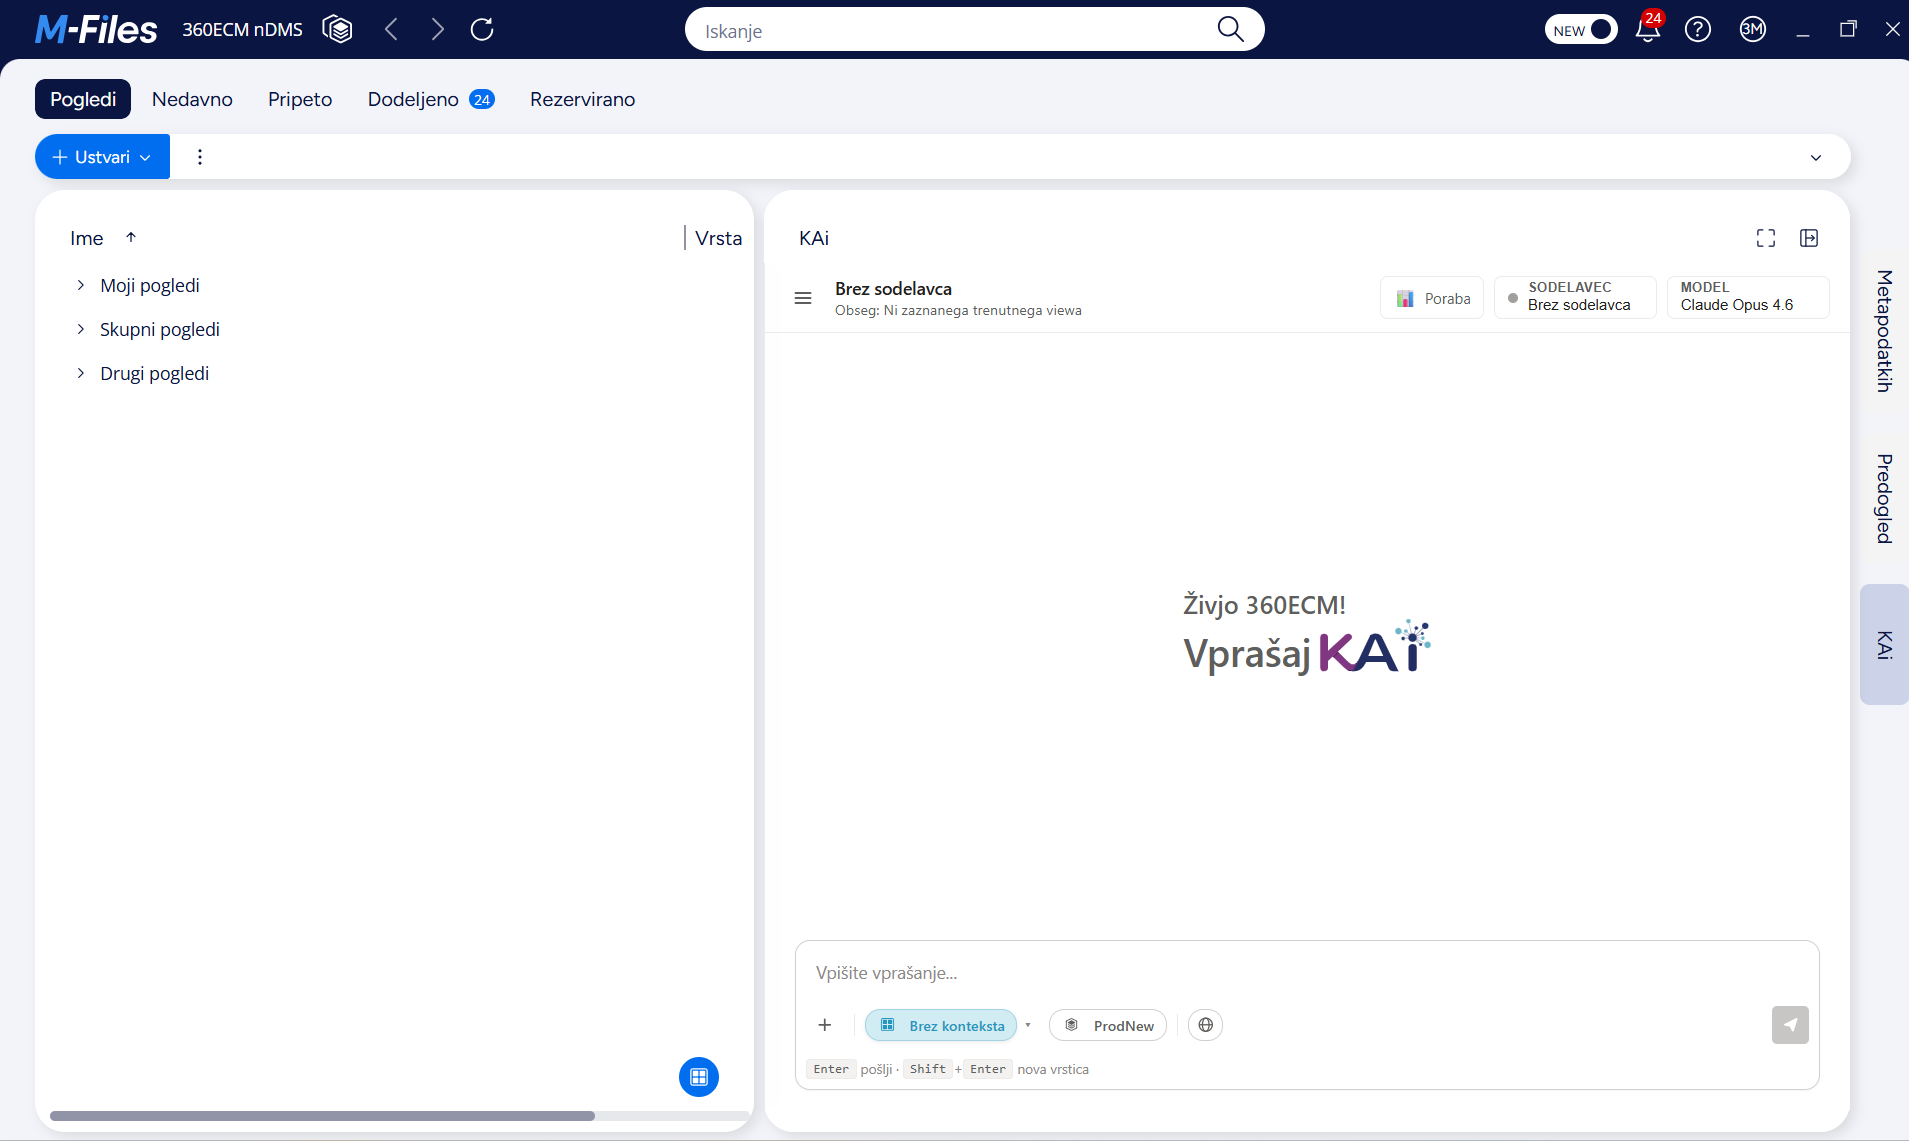Expand KAi panel to fullscreen

point(1766,238)
